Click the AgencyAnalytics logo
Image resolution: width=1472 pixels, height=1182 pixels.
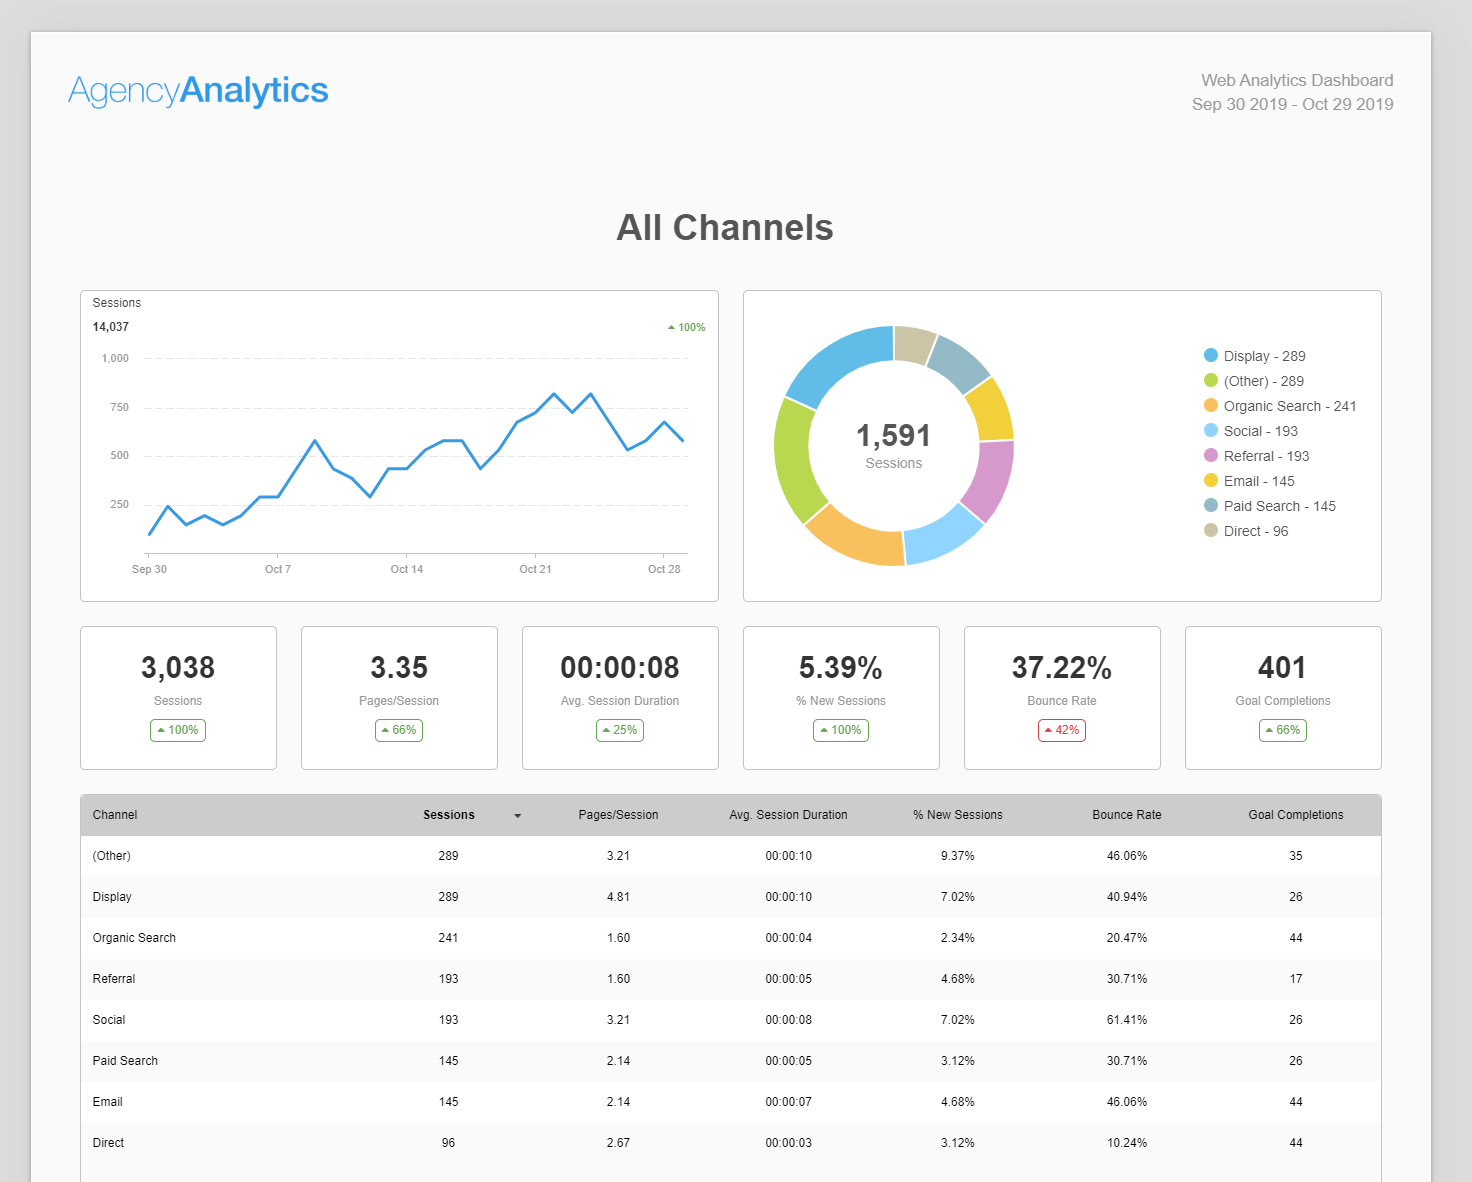tap(198, 91)
